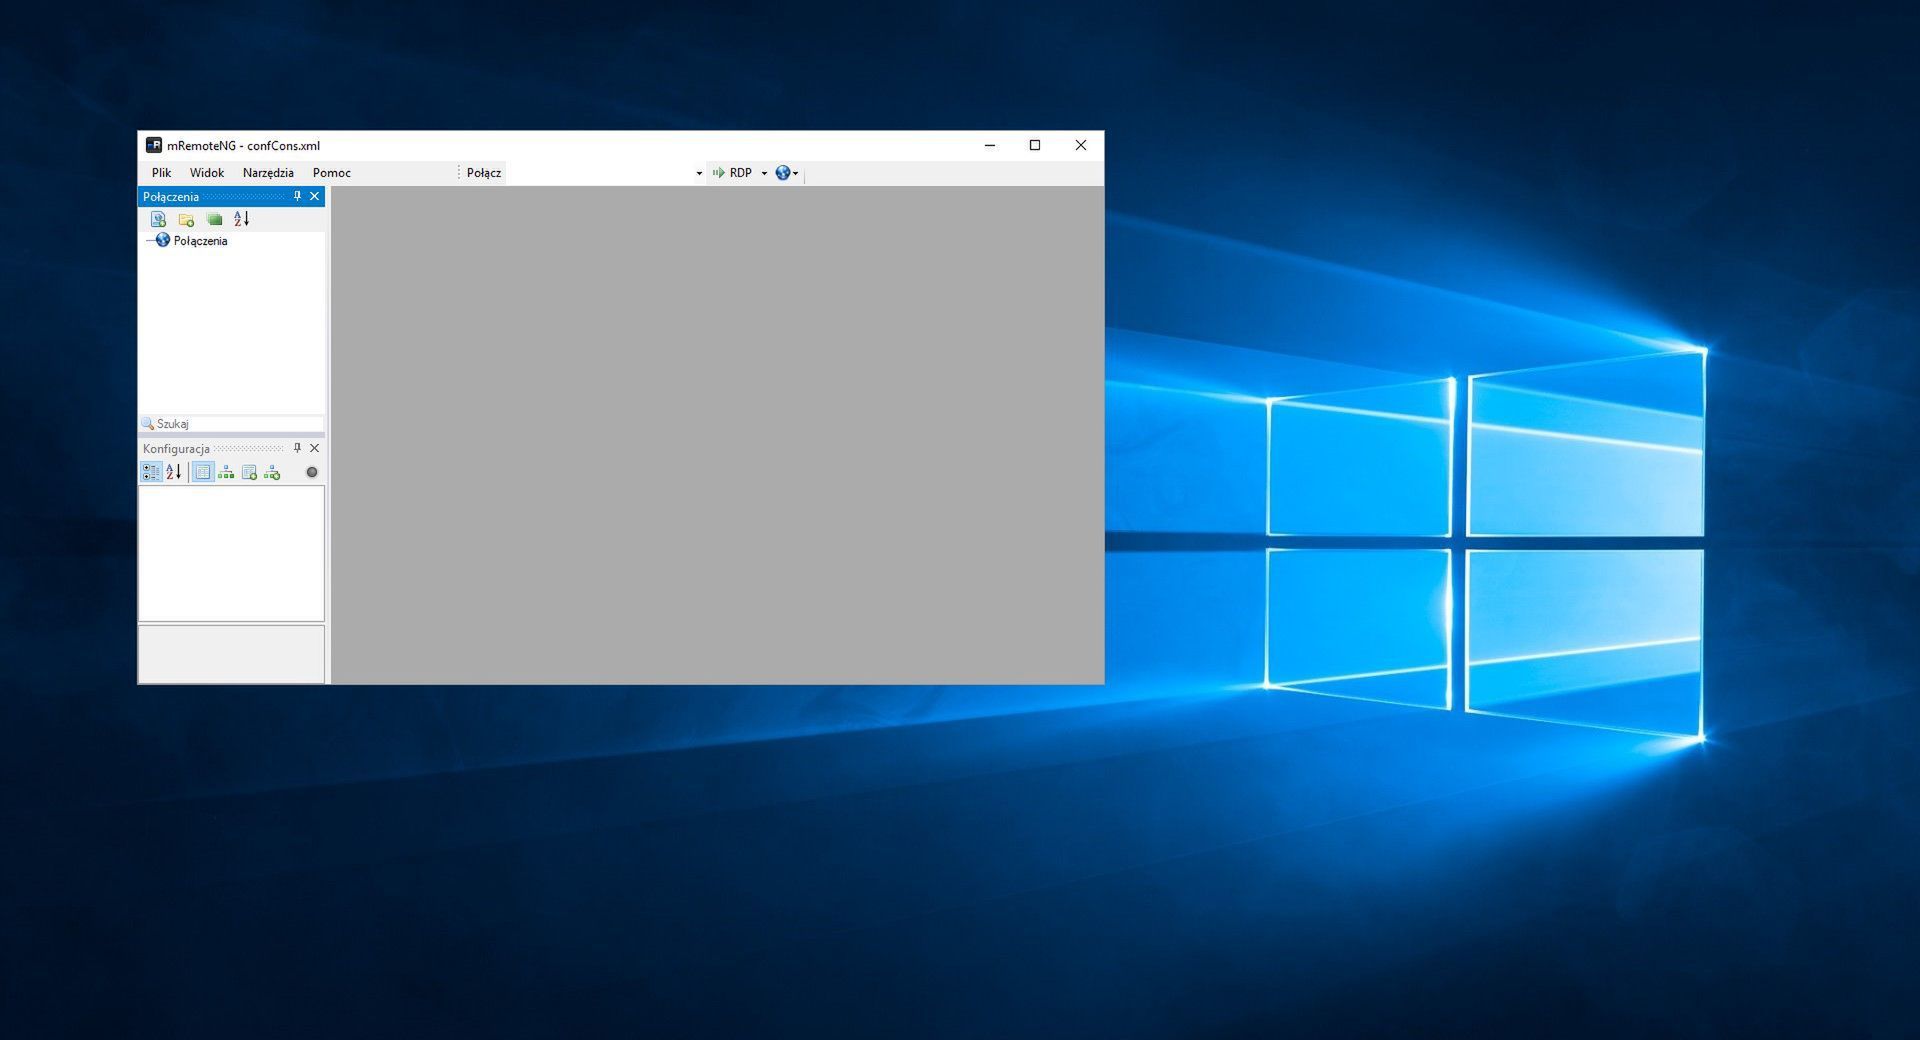Create a new connection in the Połączenia panel
The width and height of the screenshot is (1920, 1040).
pos(158,219)
